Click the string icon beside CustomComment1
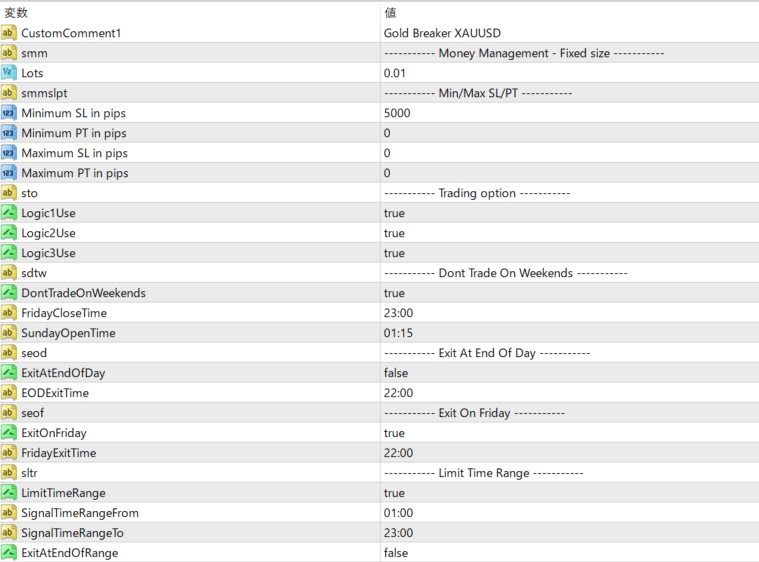759x562 pixels. click(x=9, y=33)
